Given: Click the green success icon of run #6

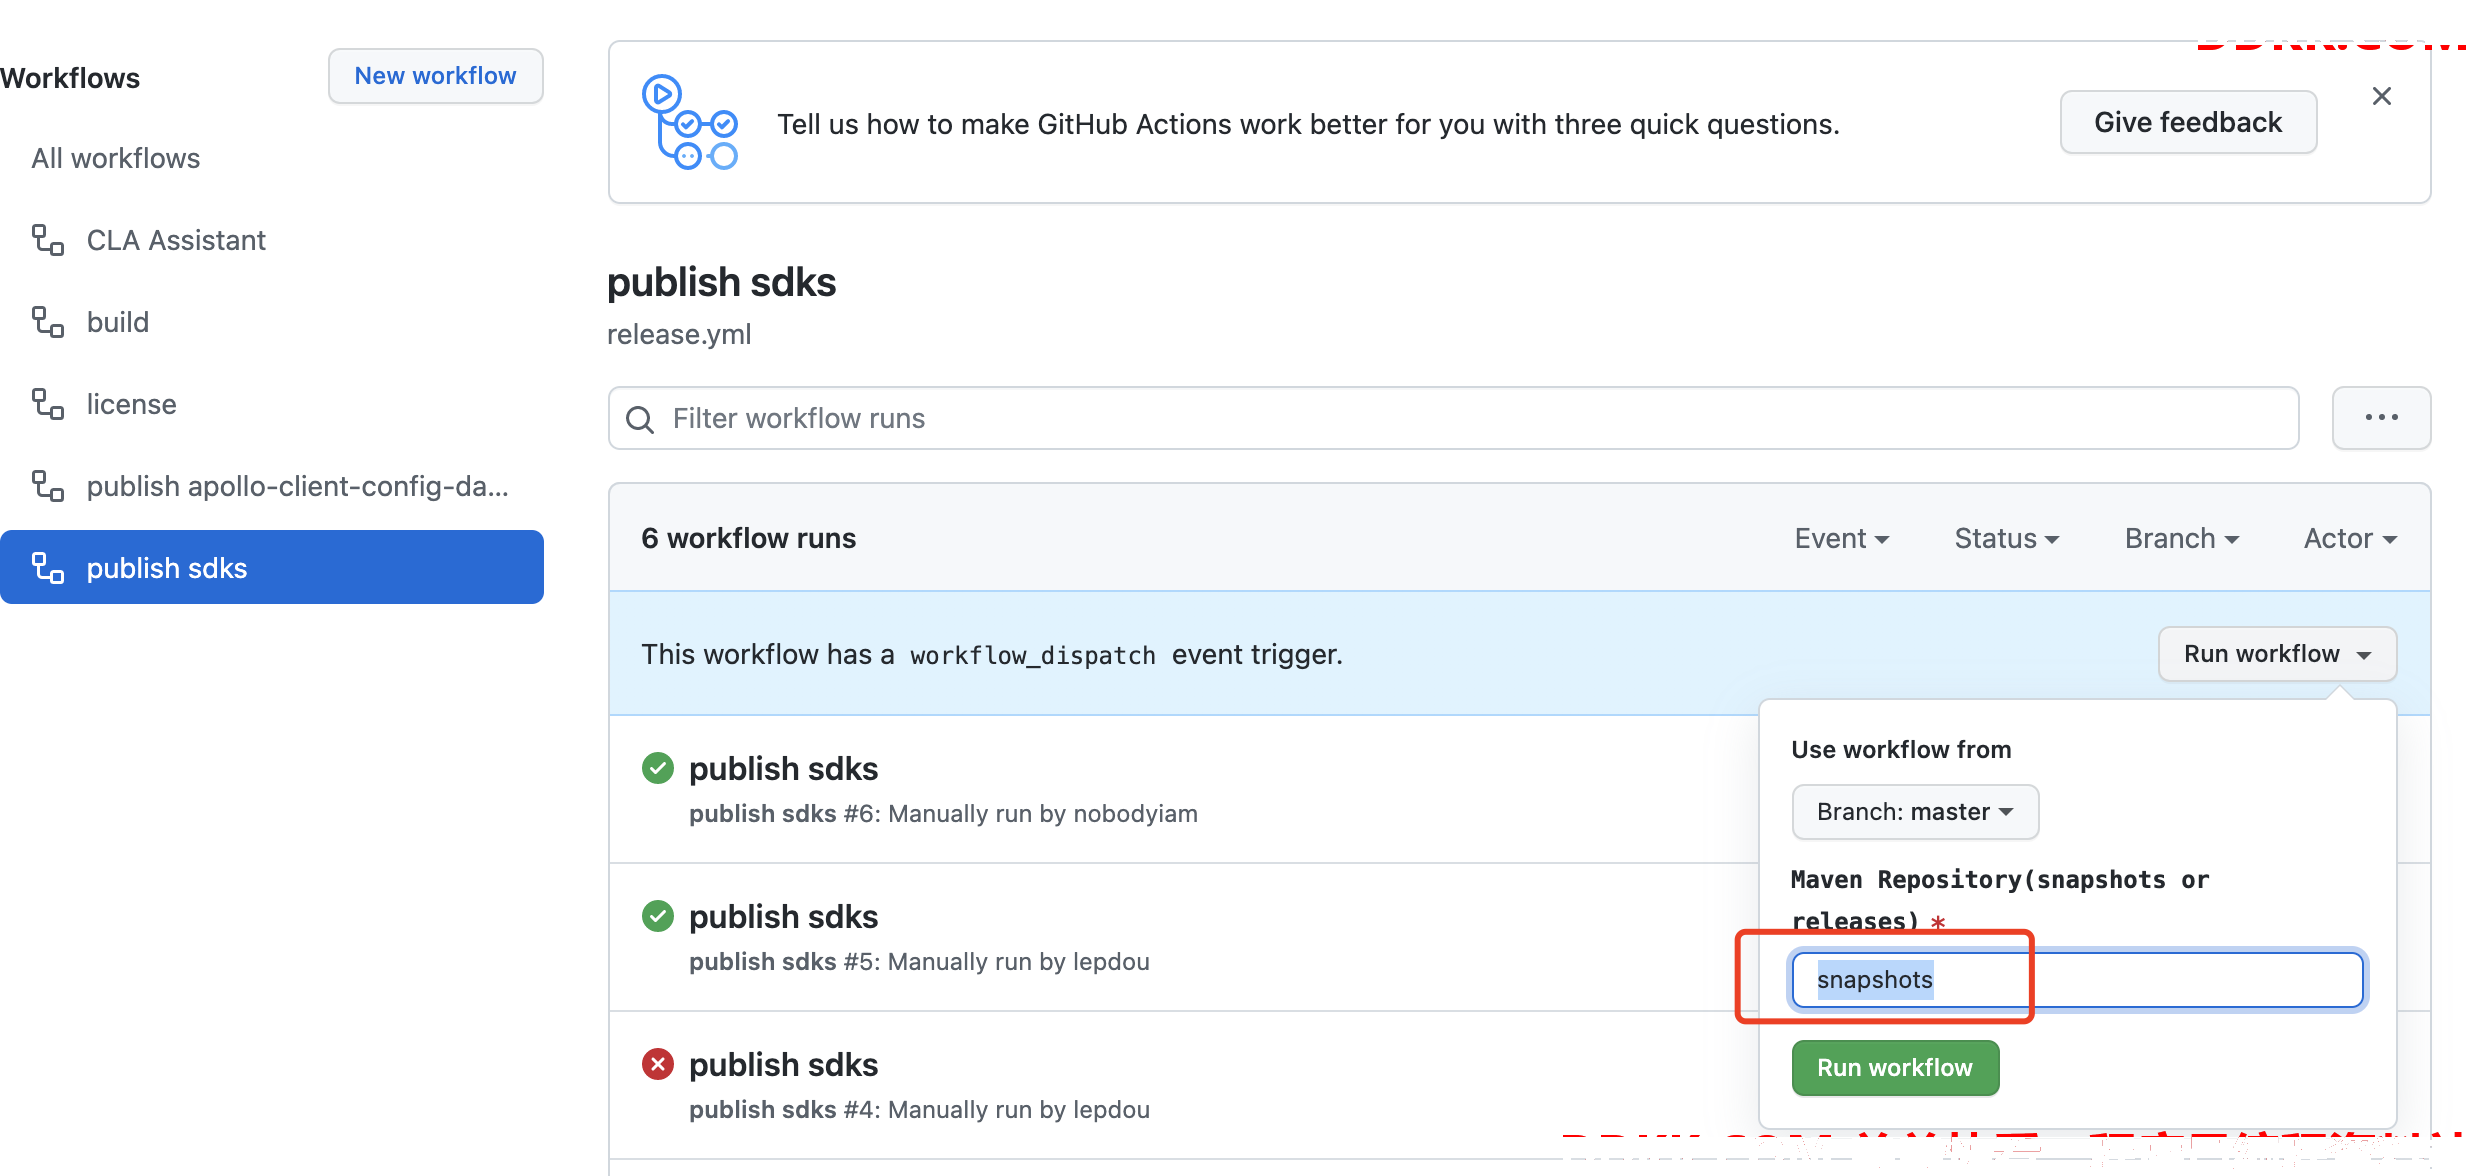Looking at the screenshot, I should (658, 768).
